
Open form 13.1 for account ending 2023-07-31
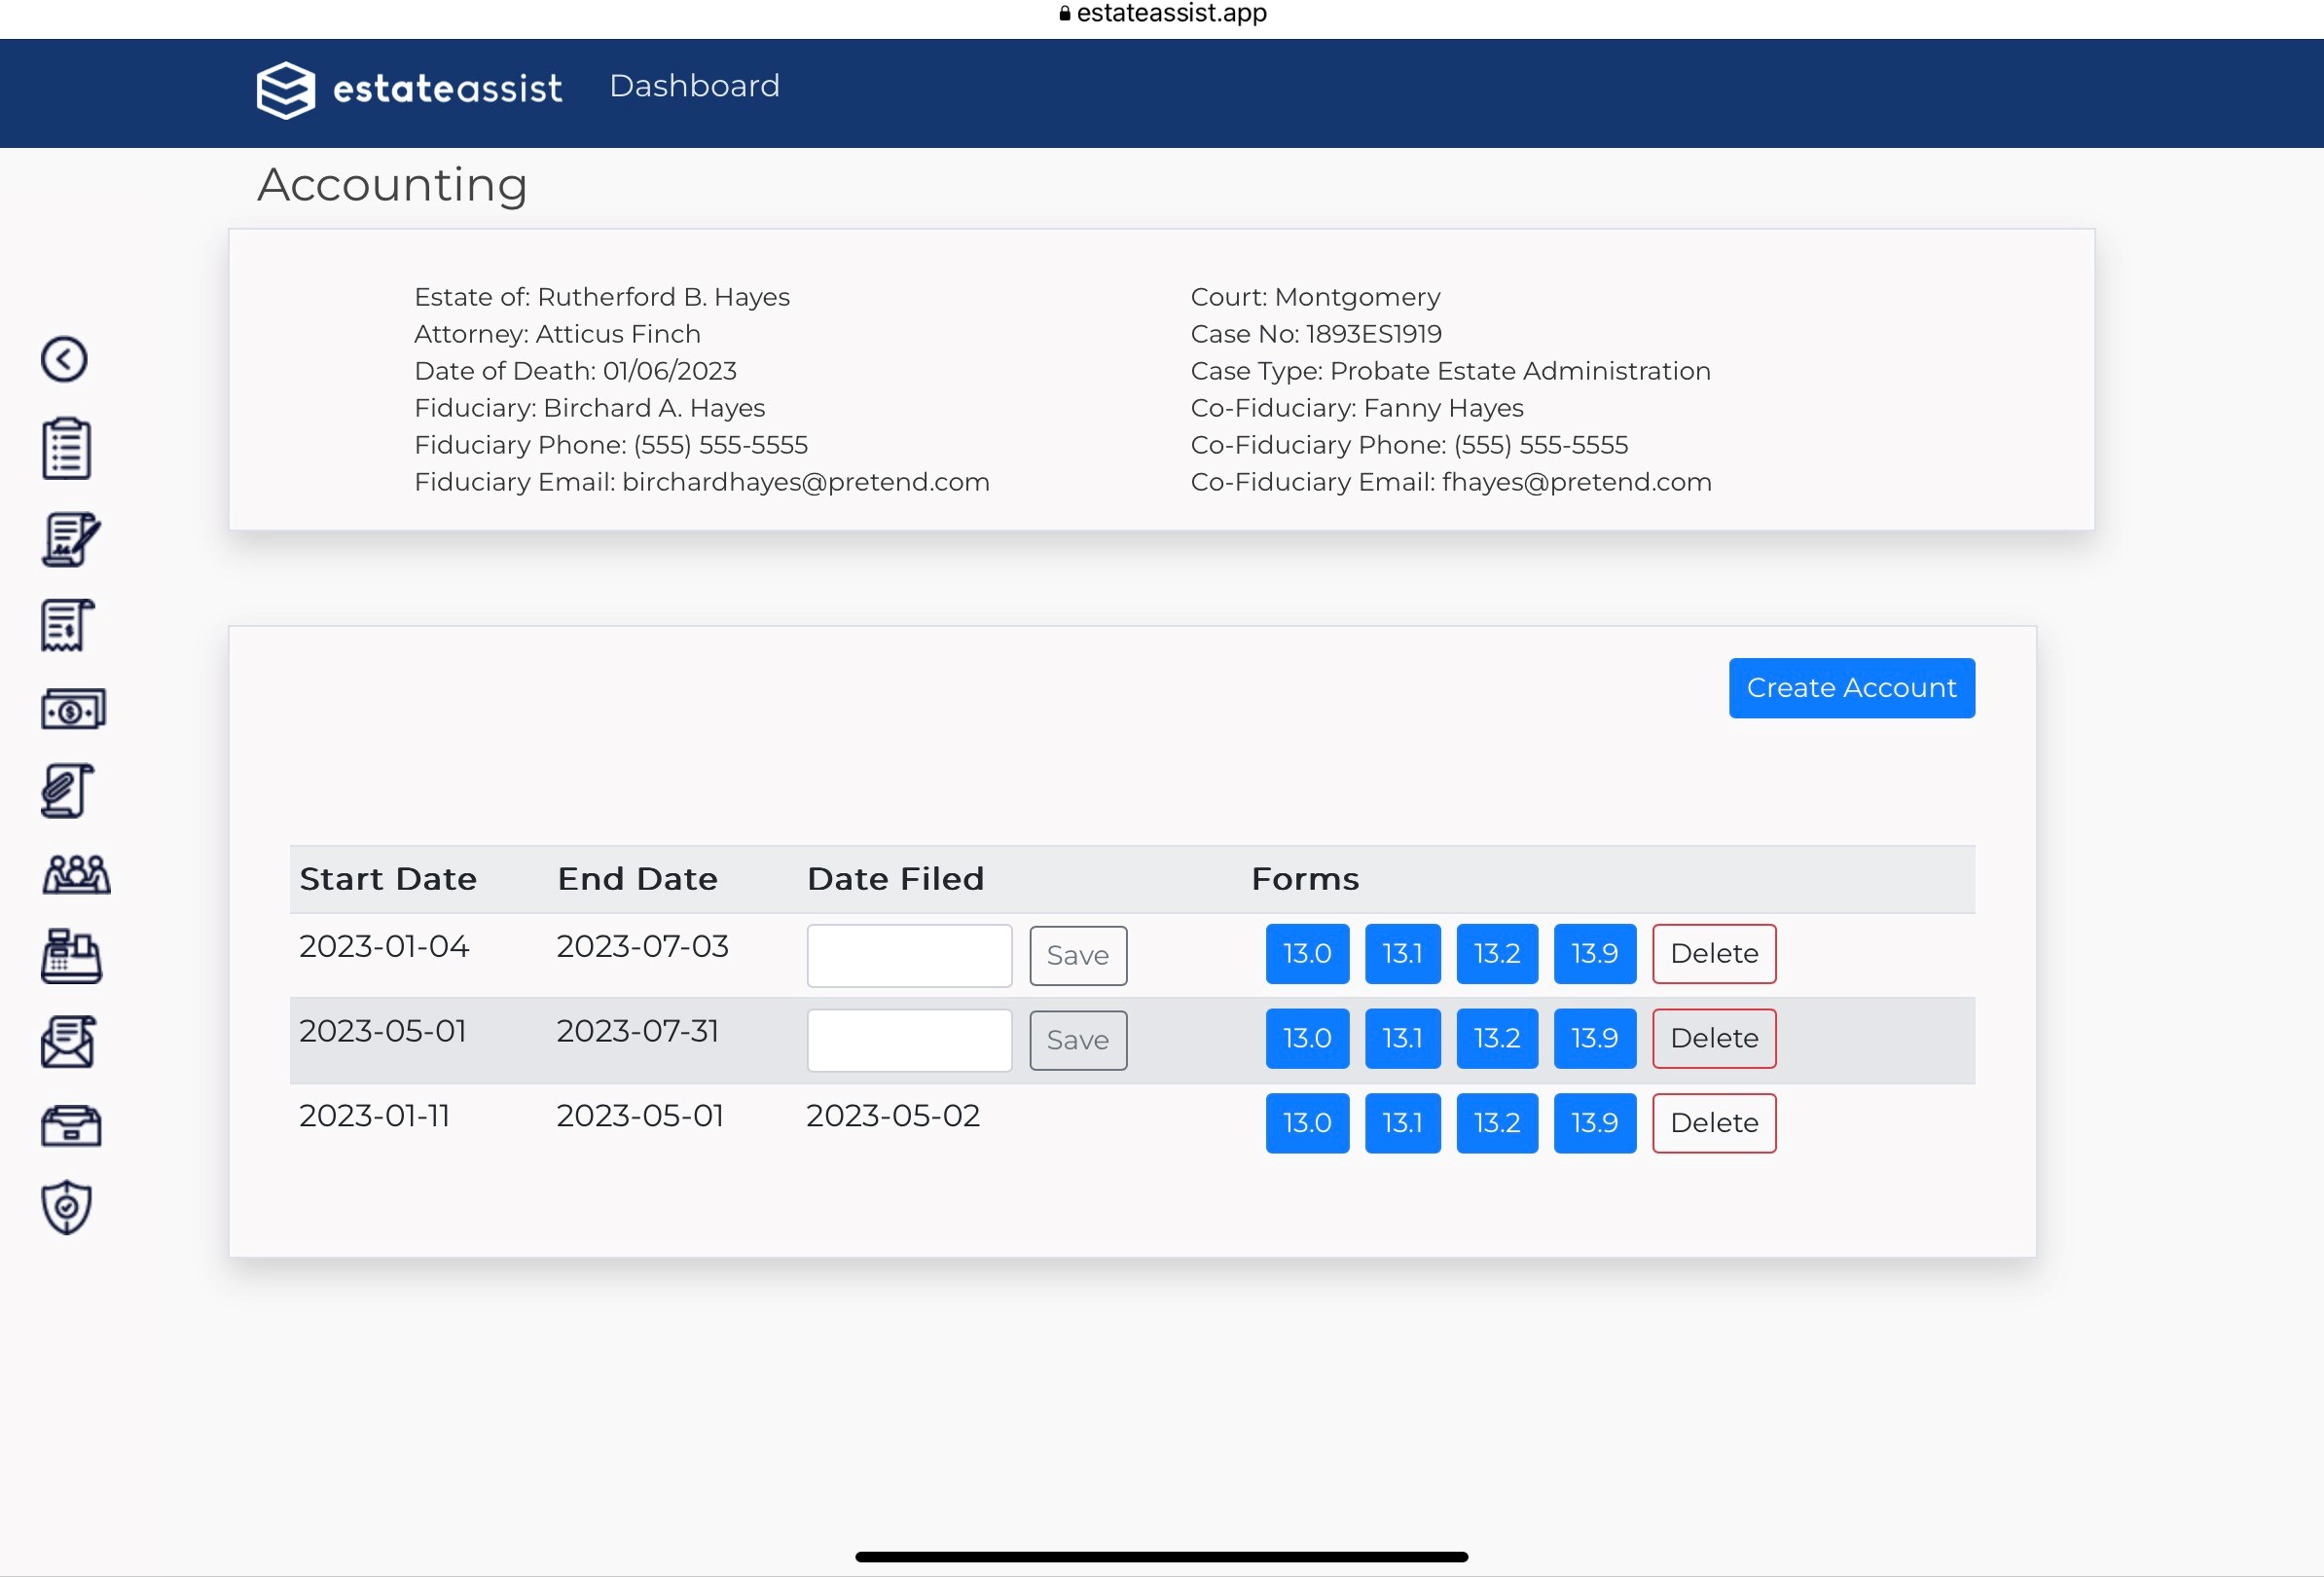[x=1402, y=1039]
